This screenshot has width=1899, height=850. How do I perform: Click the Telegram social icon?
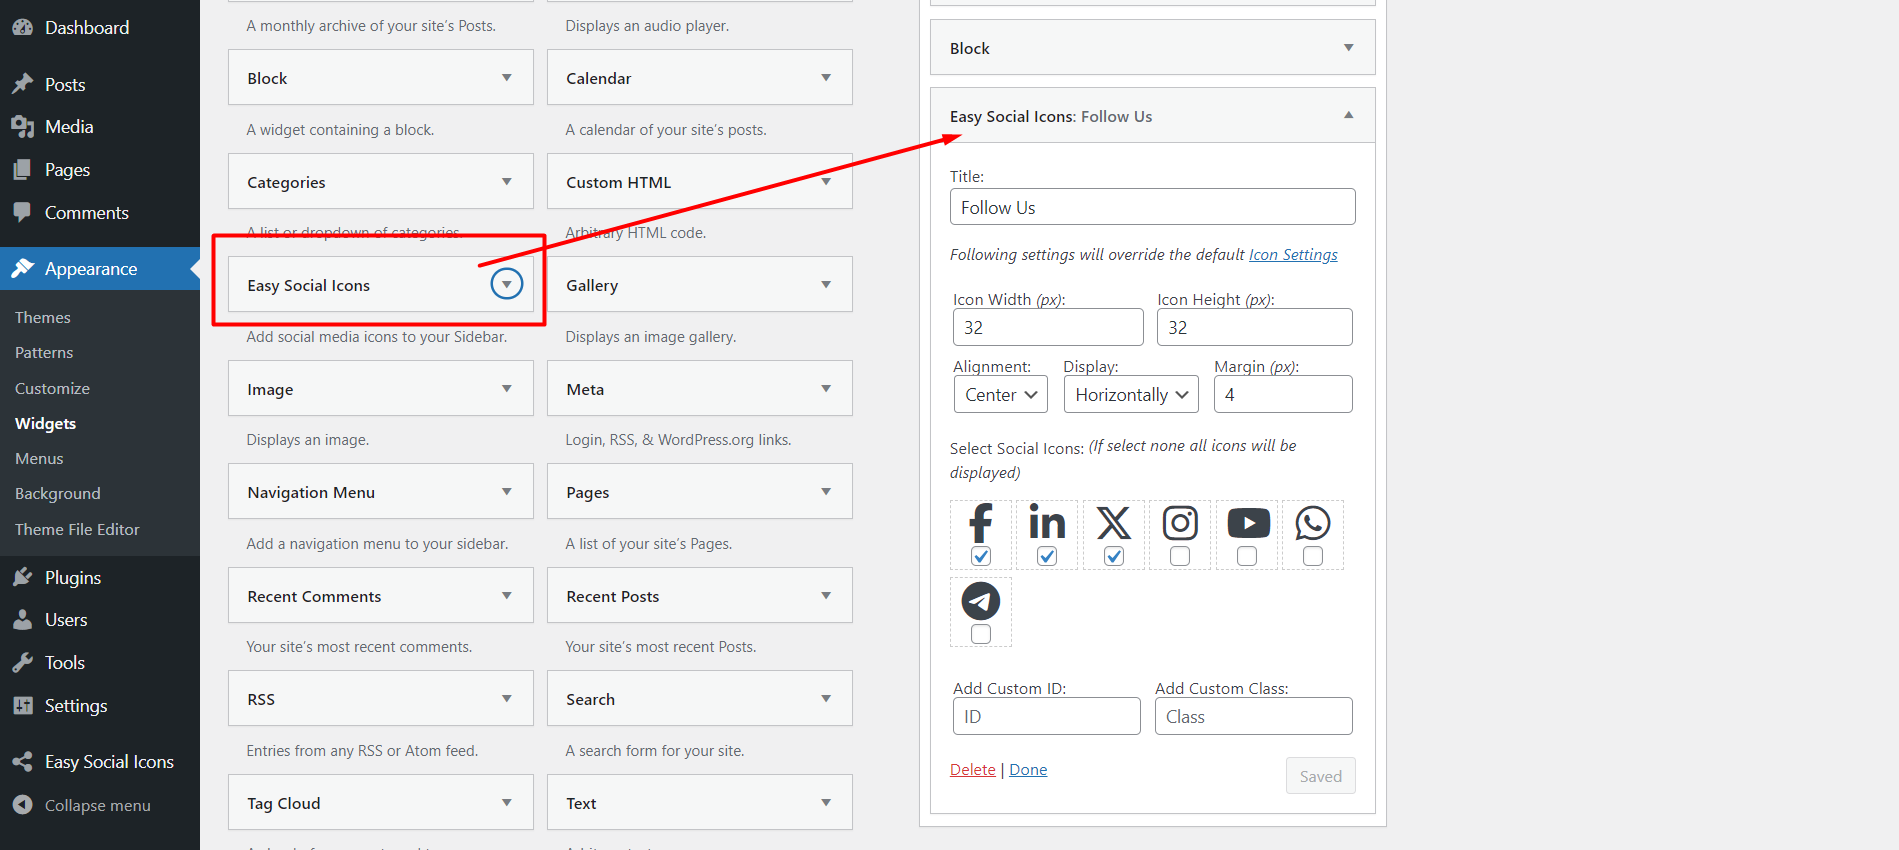coord(981,601)
